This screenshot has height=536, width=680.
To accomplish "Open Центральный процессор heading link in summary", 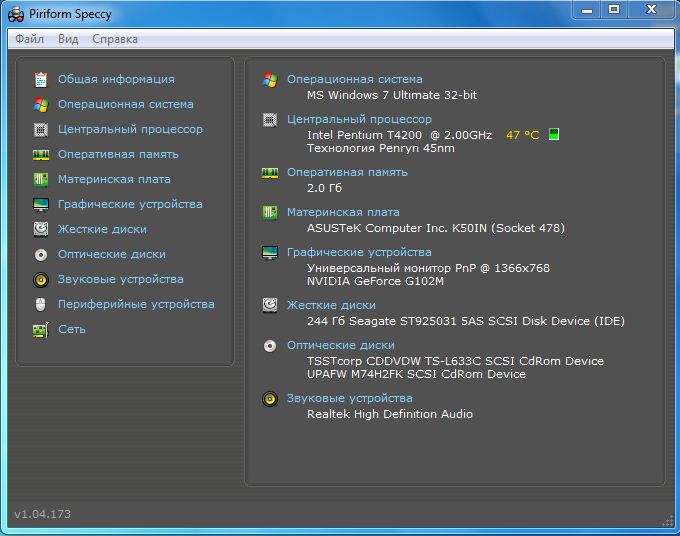I will pos(359,119).
